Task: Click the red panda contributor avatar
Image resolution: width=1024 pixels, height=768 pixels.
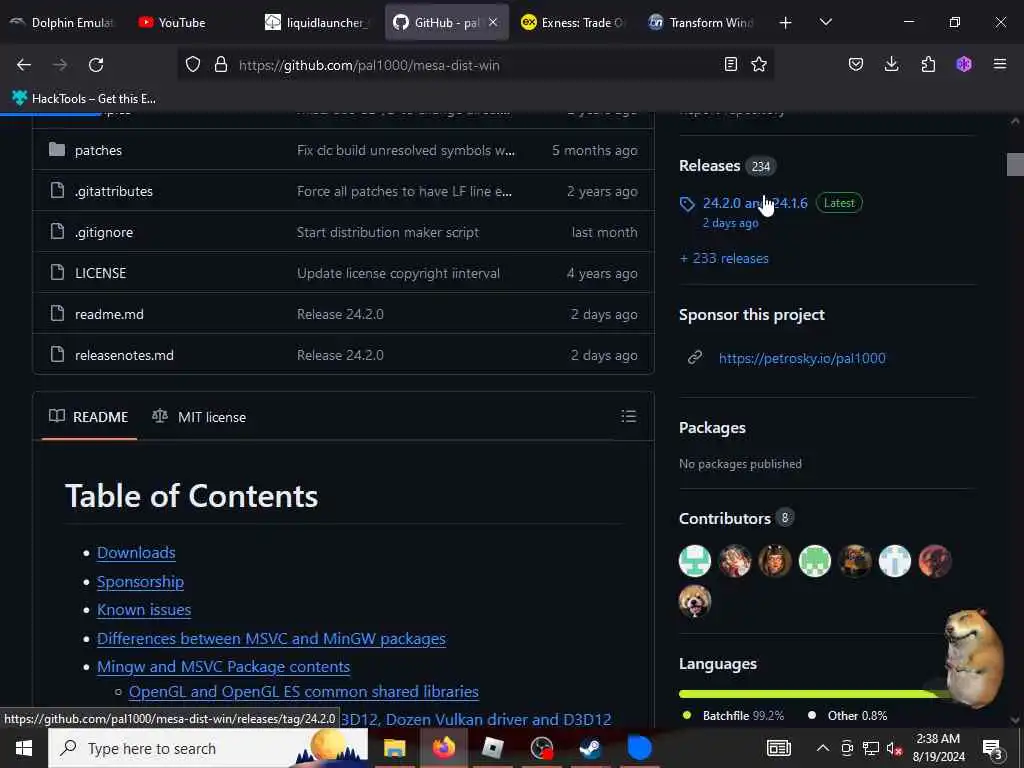Action: tap(695, 601)
